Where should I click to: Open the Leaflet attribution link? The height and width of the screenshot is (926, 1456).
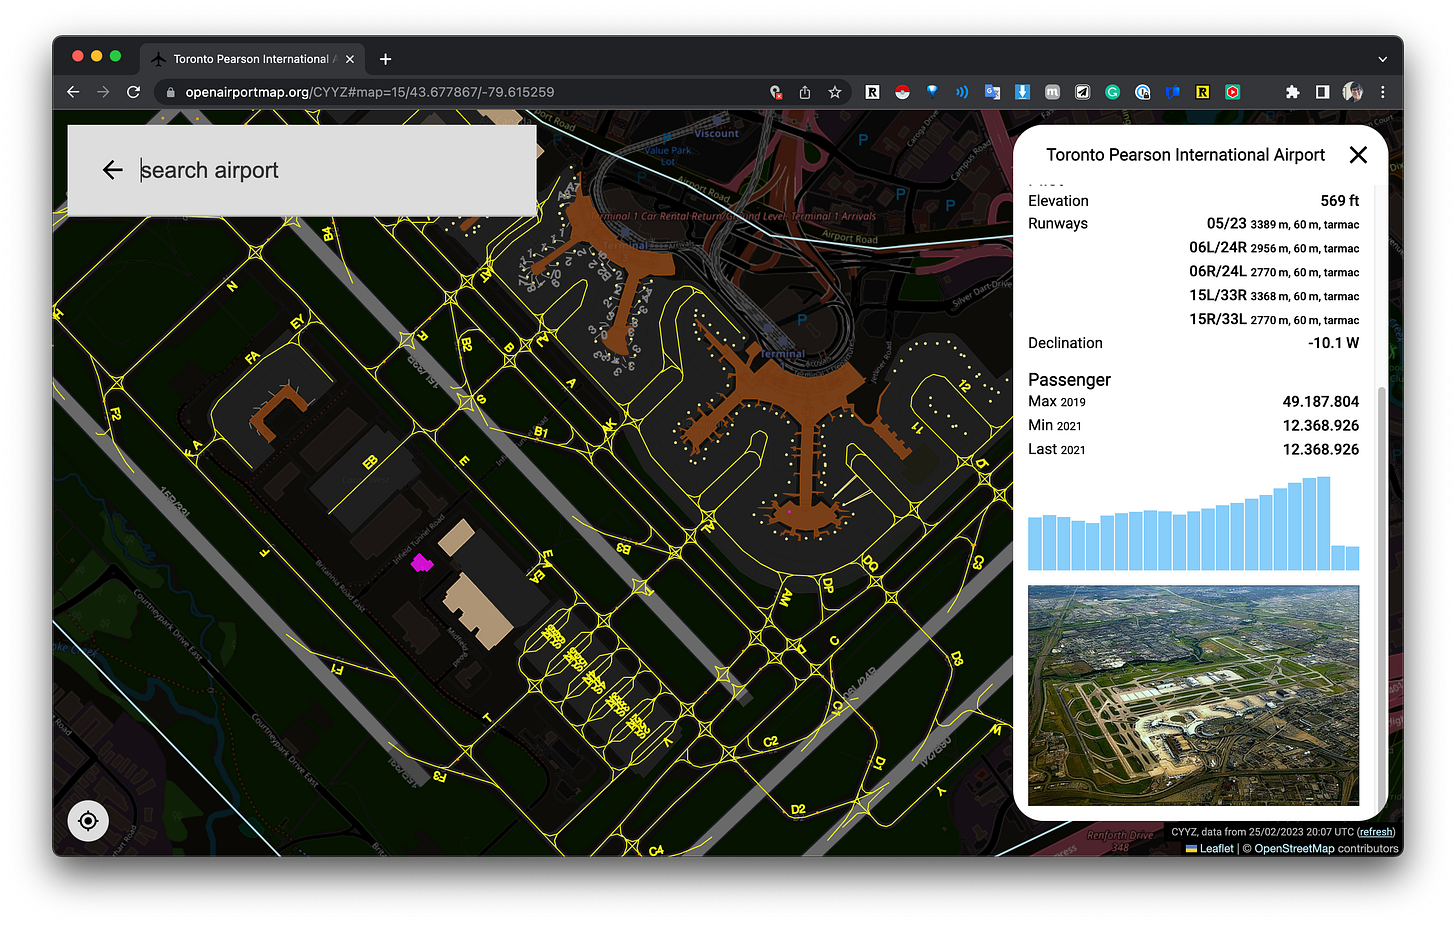(1216, 848)
